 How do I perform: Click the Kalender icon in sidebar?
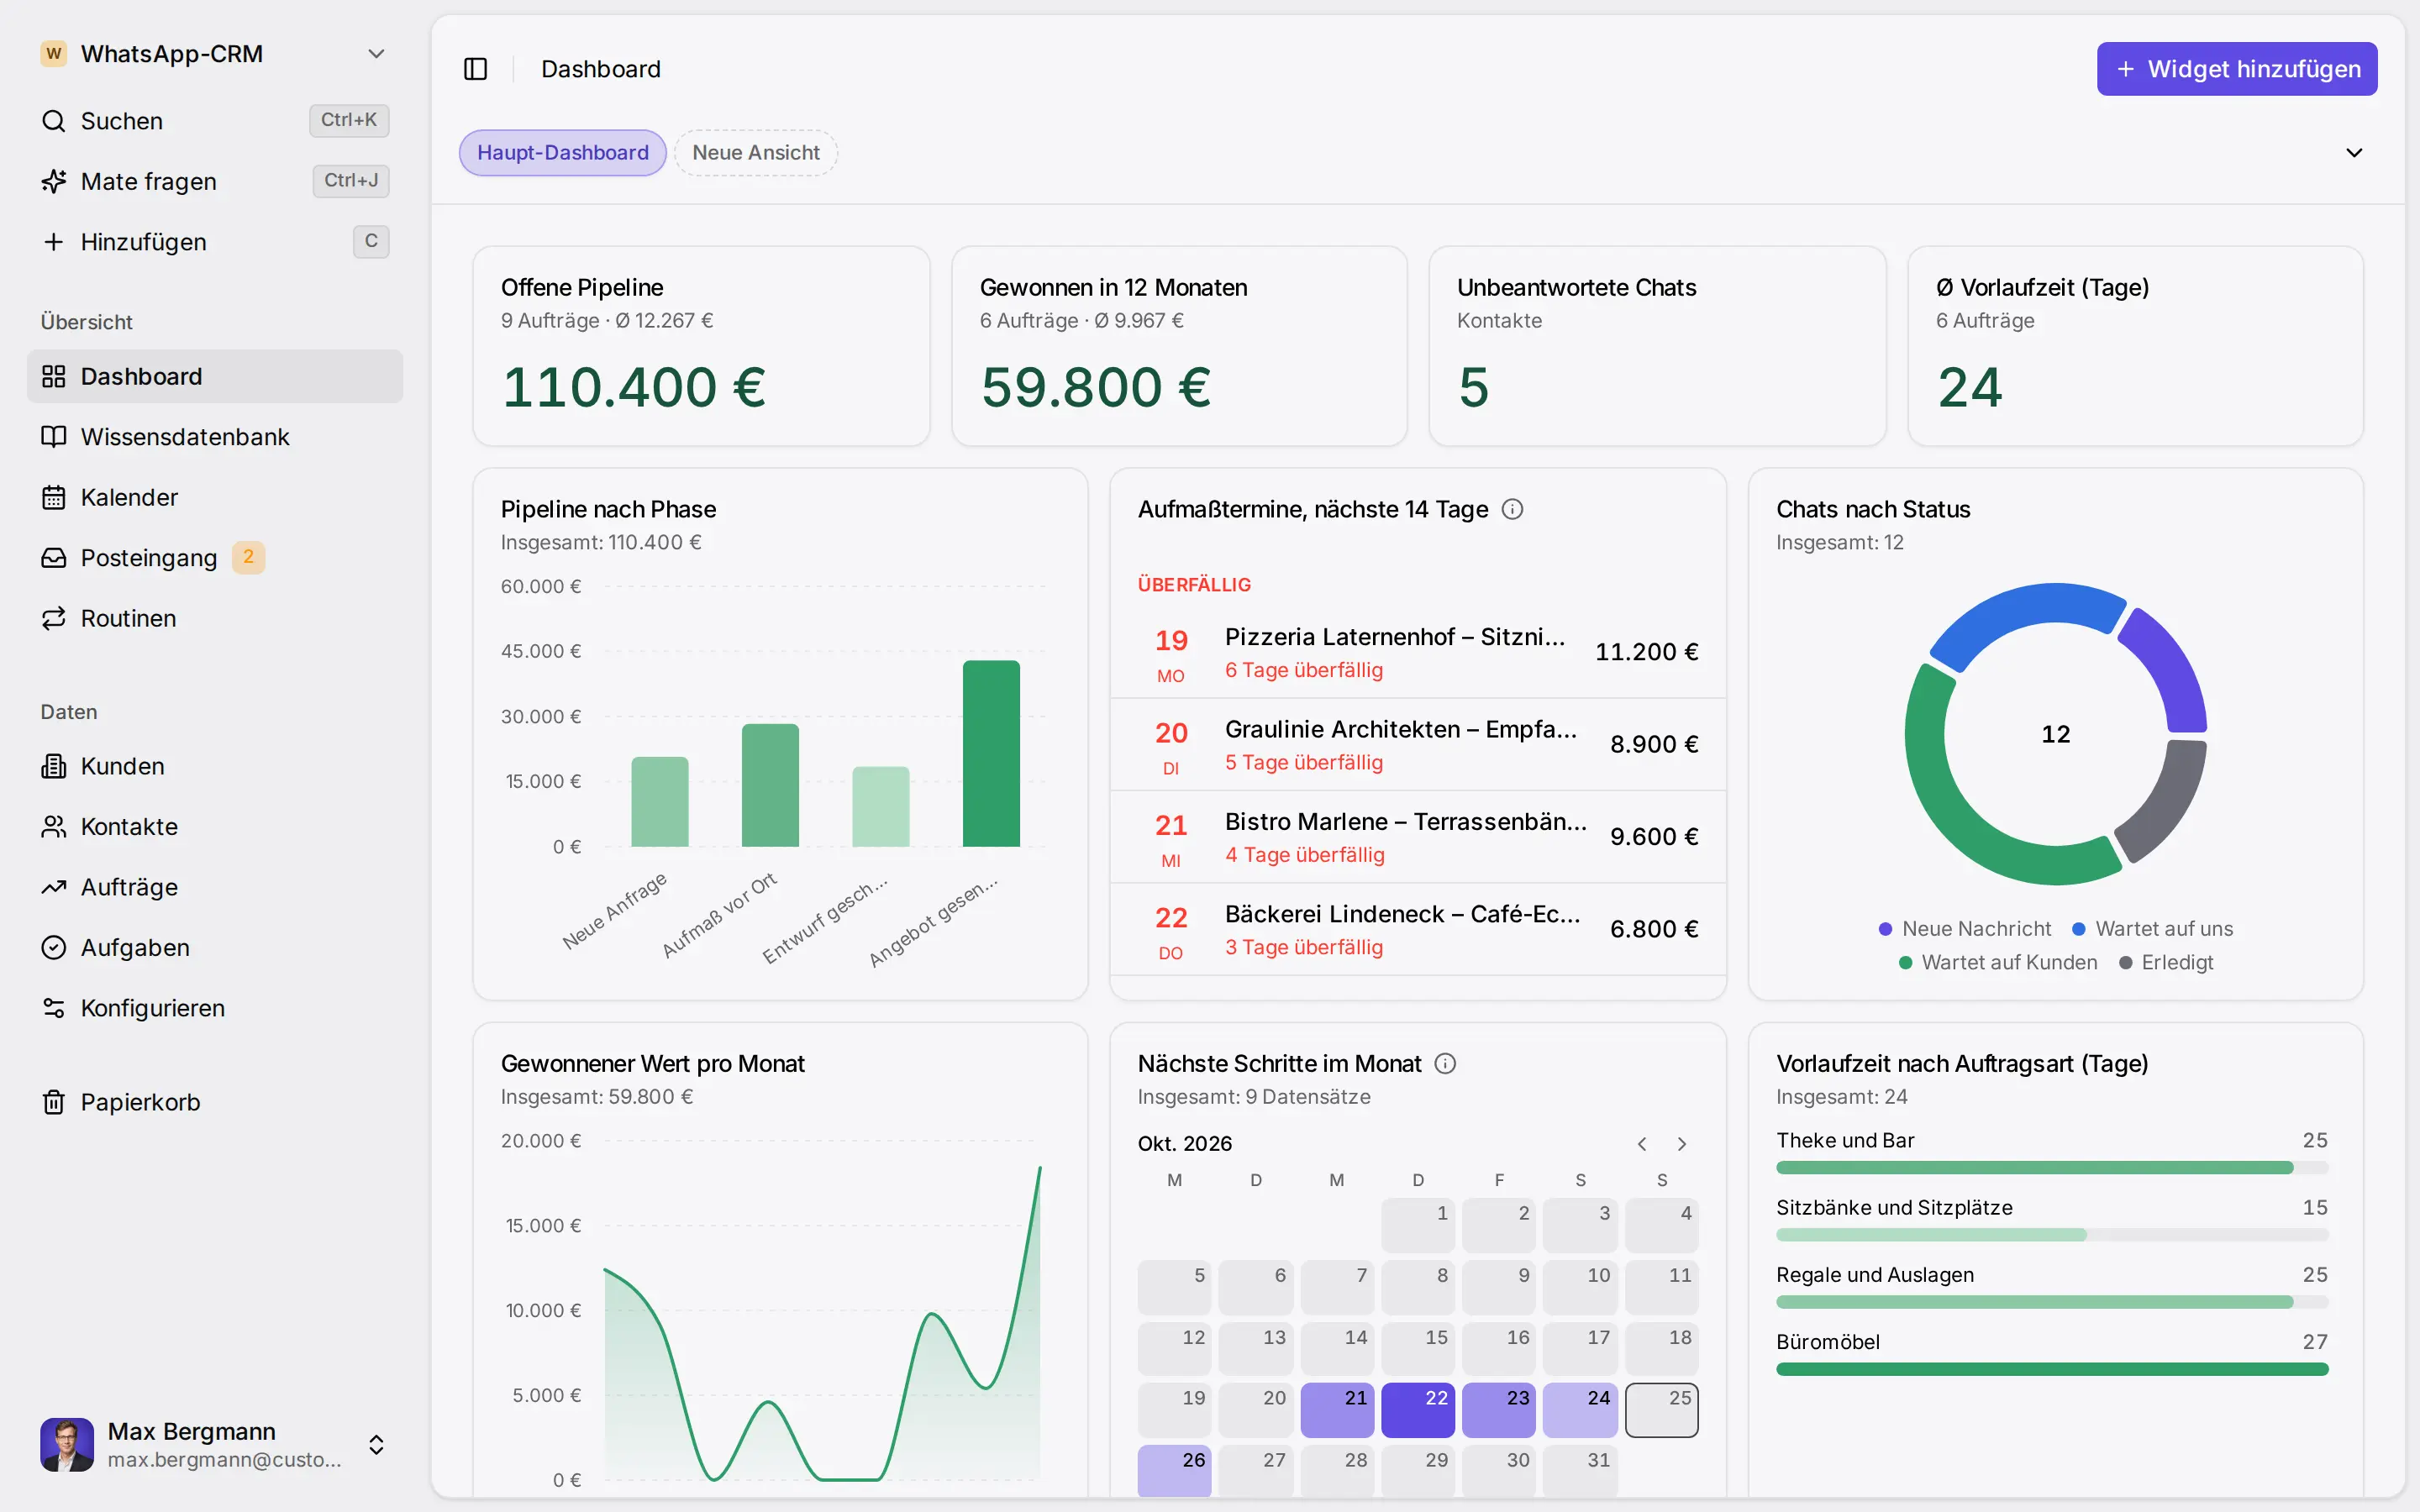pos(53,497)
